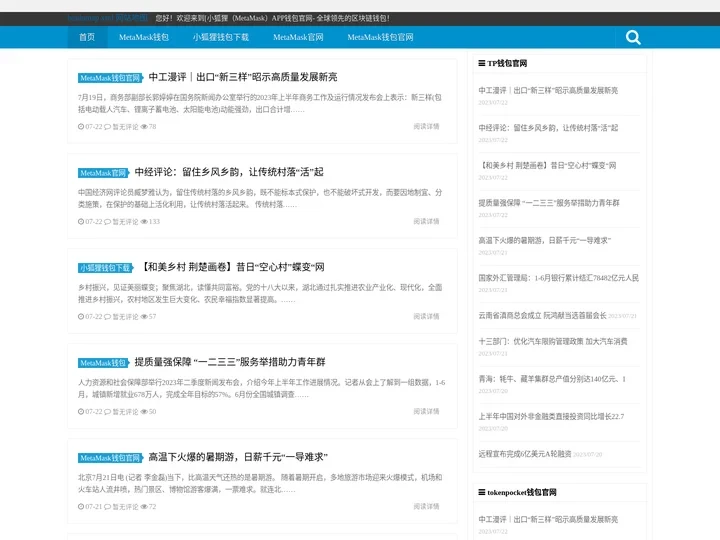The height and width of the screenshot is (540, 720).
Task: Click the 网站地图 link in top bar
Action: point(132,18)
